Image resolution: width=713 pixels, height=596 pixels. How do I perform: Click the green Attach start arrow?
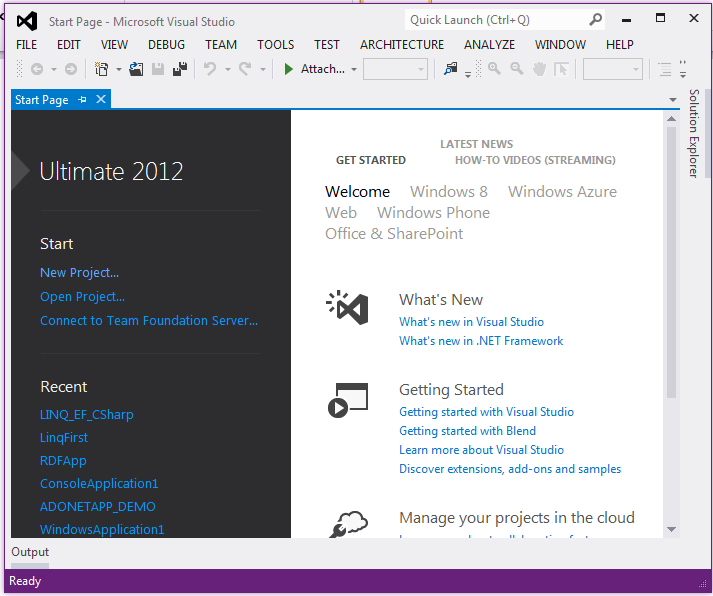click(x=288, y=69)
